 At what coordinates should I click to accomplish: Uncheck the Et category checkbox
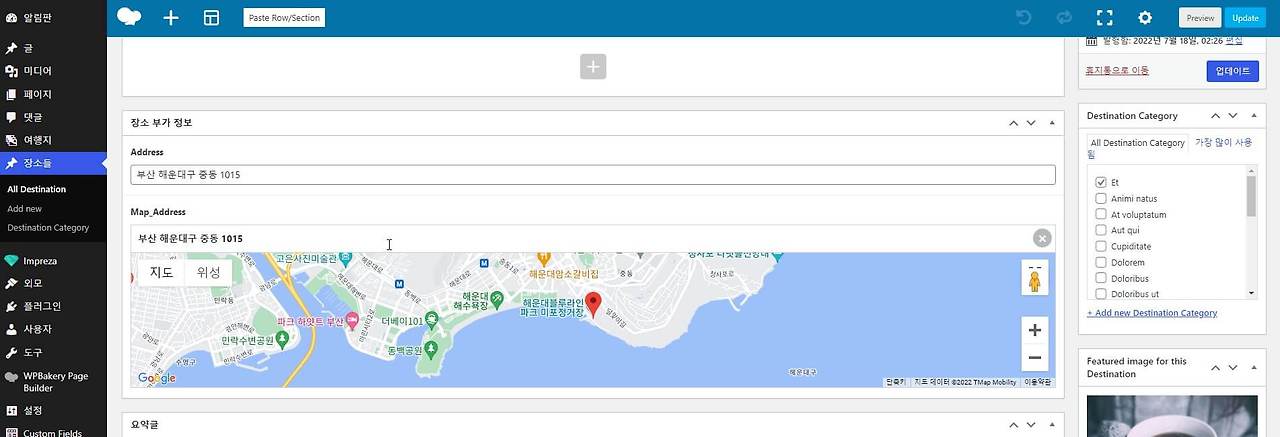click(1101, 183)
